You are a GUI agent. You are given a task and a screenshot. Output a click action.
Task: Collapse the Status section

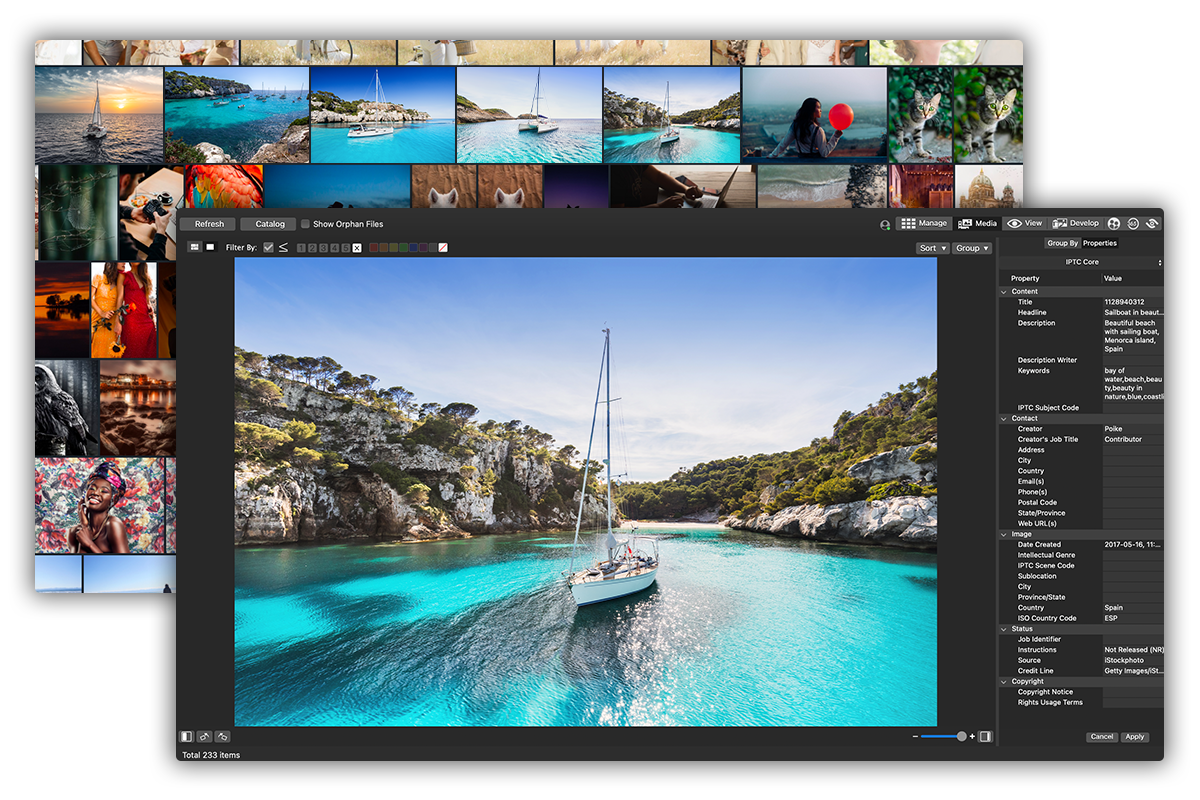coord(1004,629)
